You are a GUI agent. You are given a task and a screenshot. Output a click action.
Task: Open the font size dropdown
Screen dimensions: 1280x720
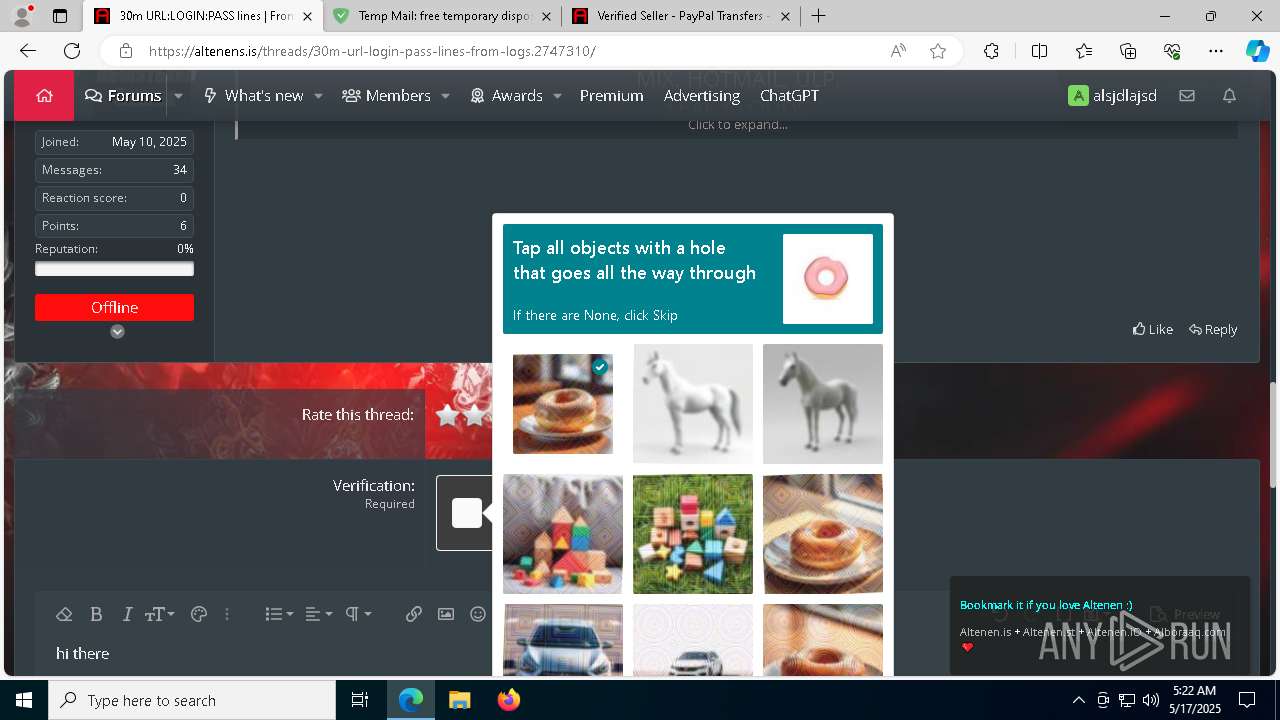click(160, 614)
